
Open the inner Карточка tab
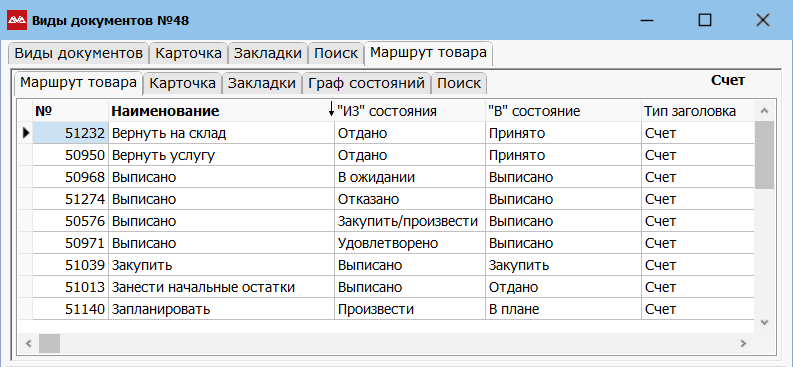click(x=183, y=83)
